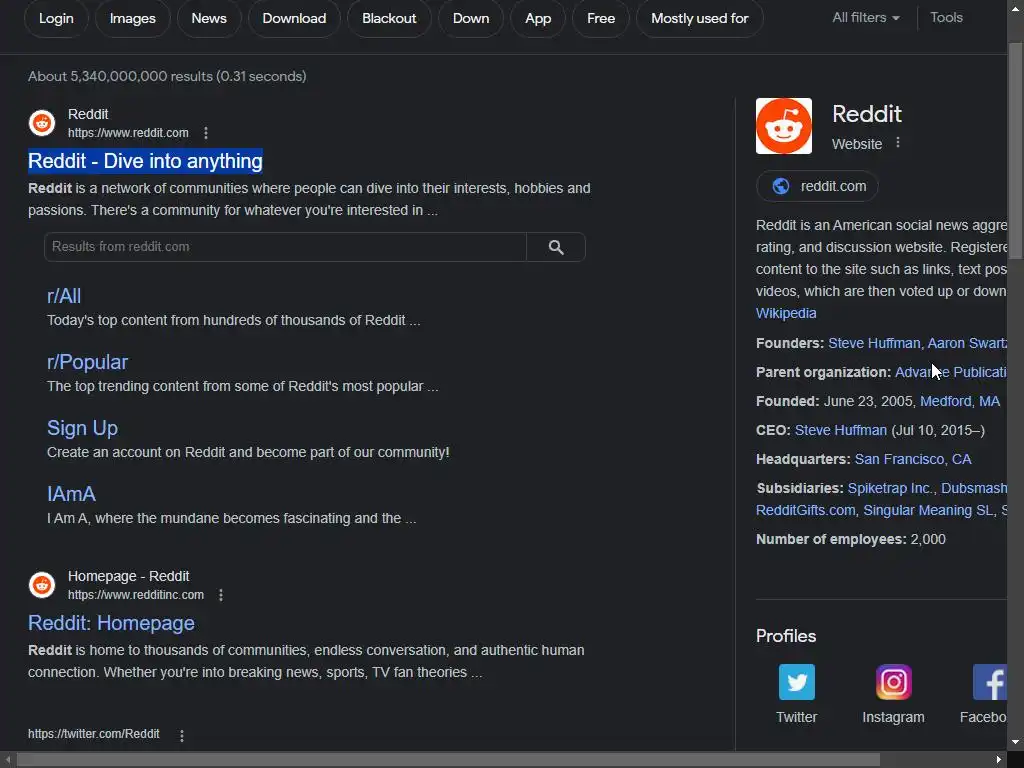1024x768 pixels.
Task: Click the Reddit favicon beside Homepage - Reddit
Action: point(42,585)
